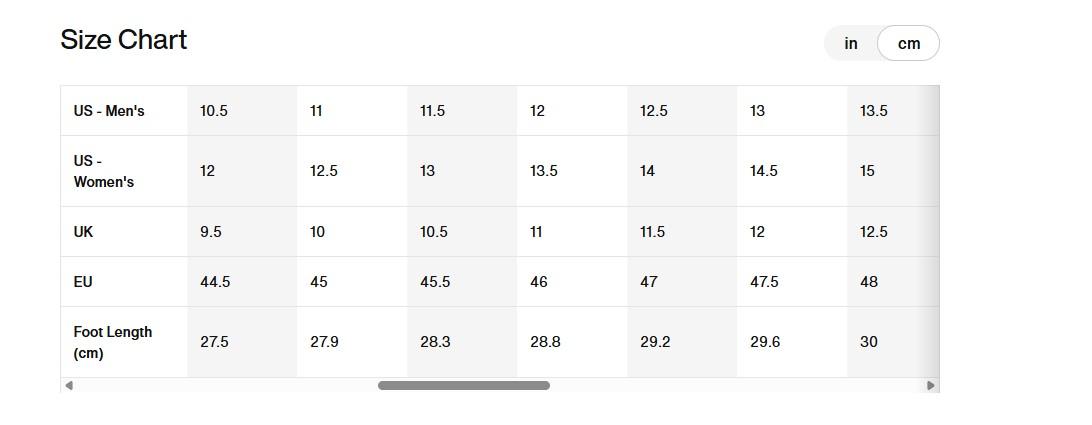Select the US - Men's row header
The width and height of the screenshot is (1092, 425).
pyautogui.click(x=109, y=111)
